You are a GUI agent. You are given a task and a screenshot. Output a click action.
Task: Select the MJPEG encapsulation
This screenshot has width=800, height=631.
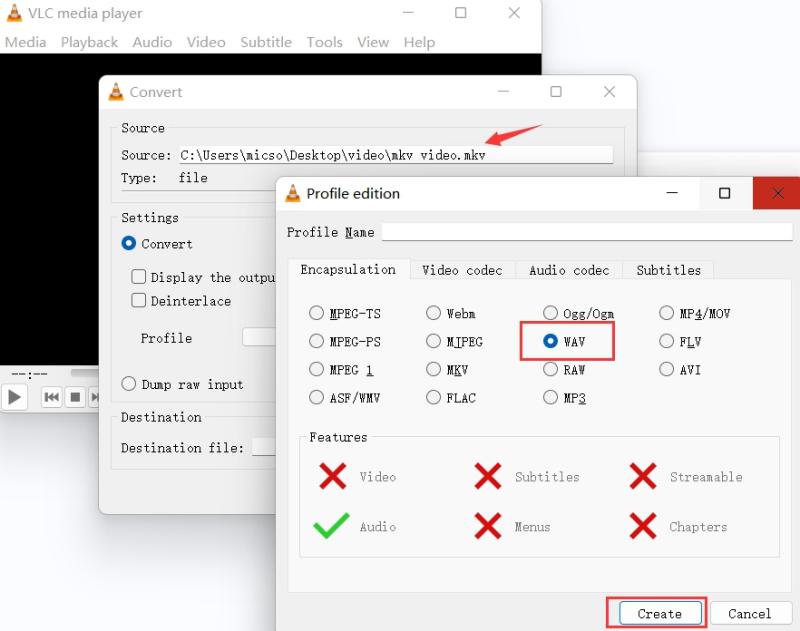tap(433, 341)
